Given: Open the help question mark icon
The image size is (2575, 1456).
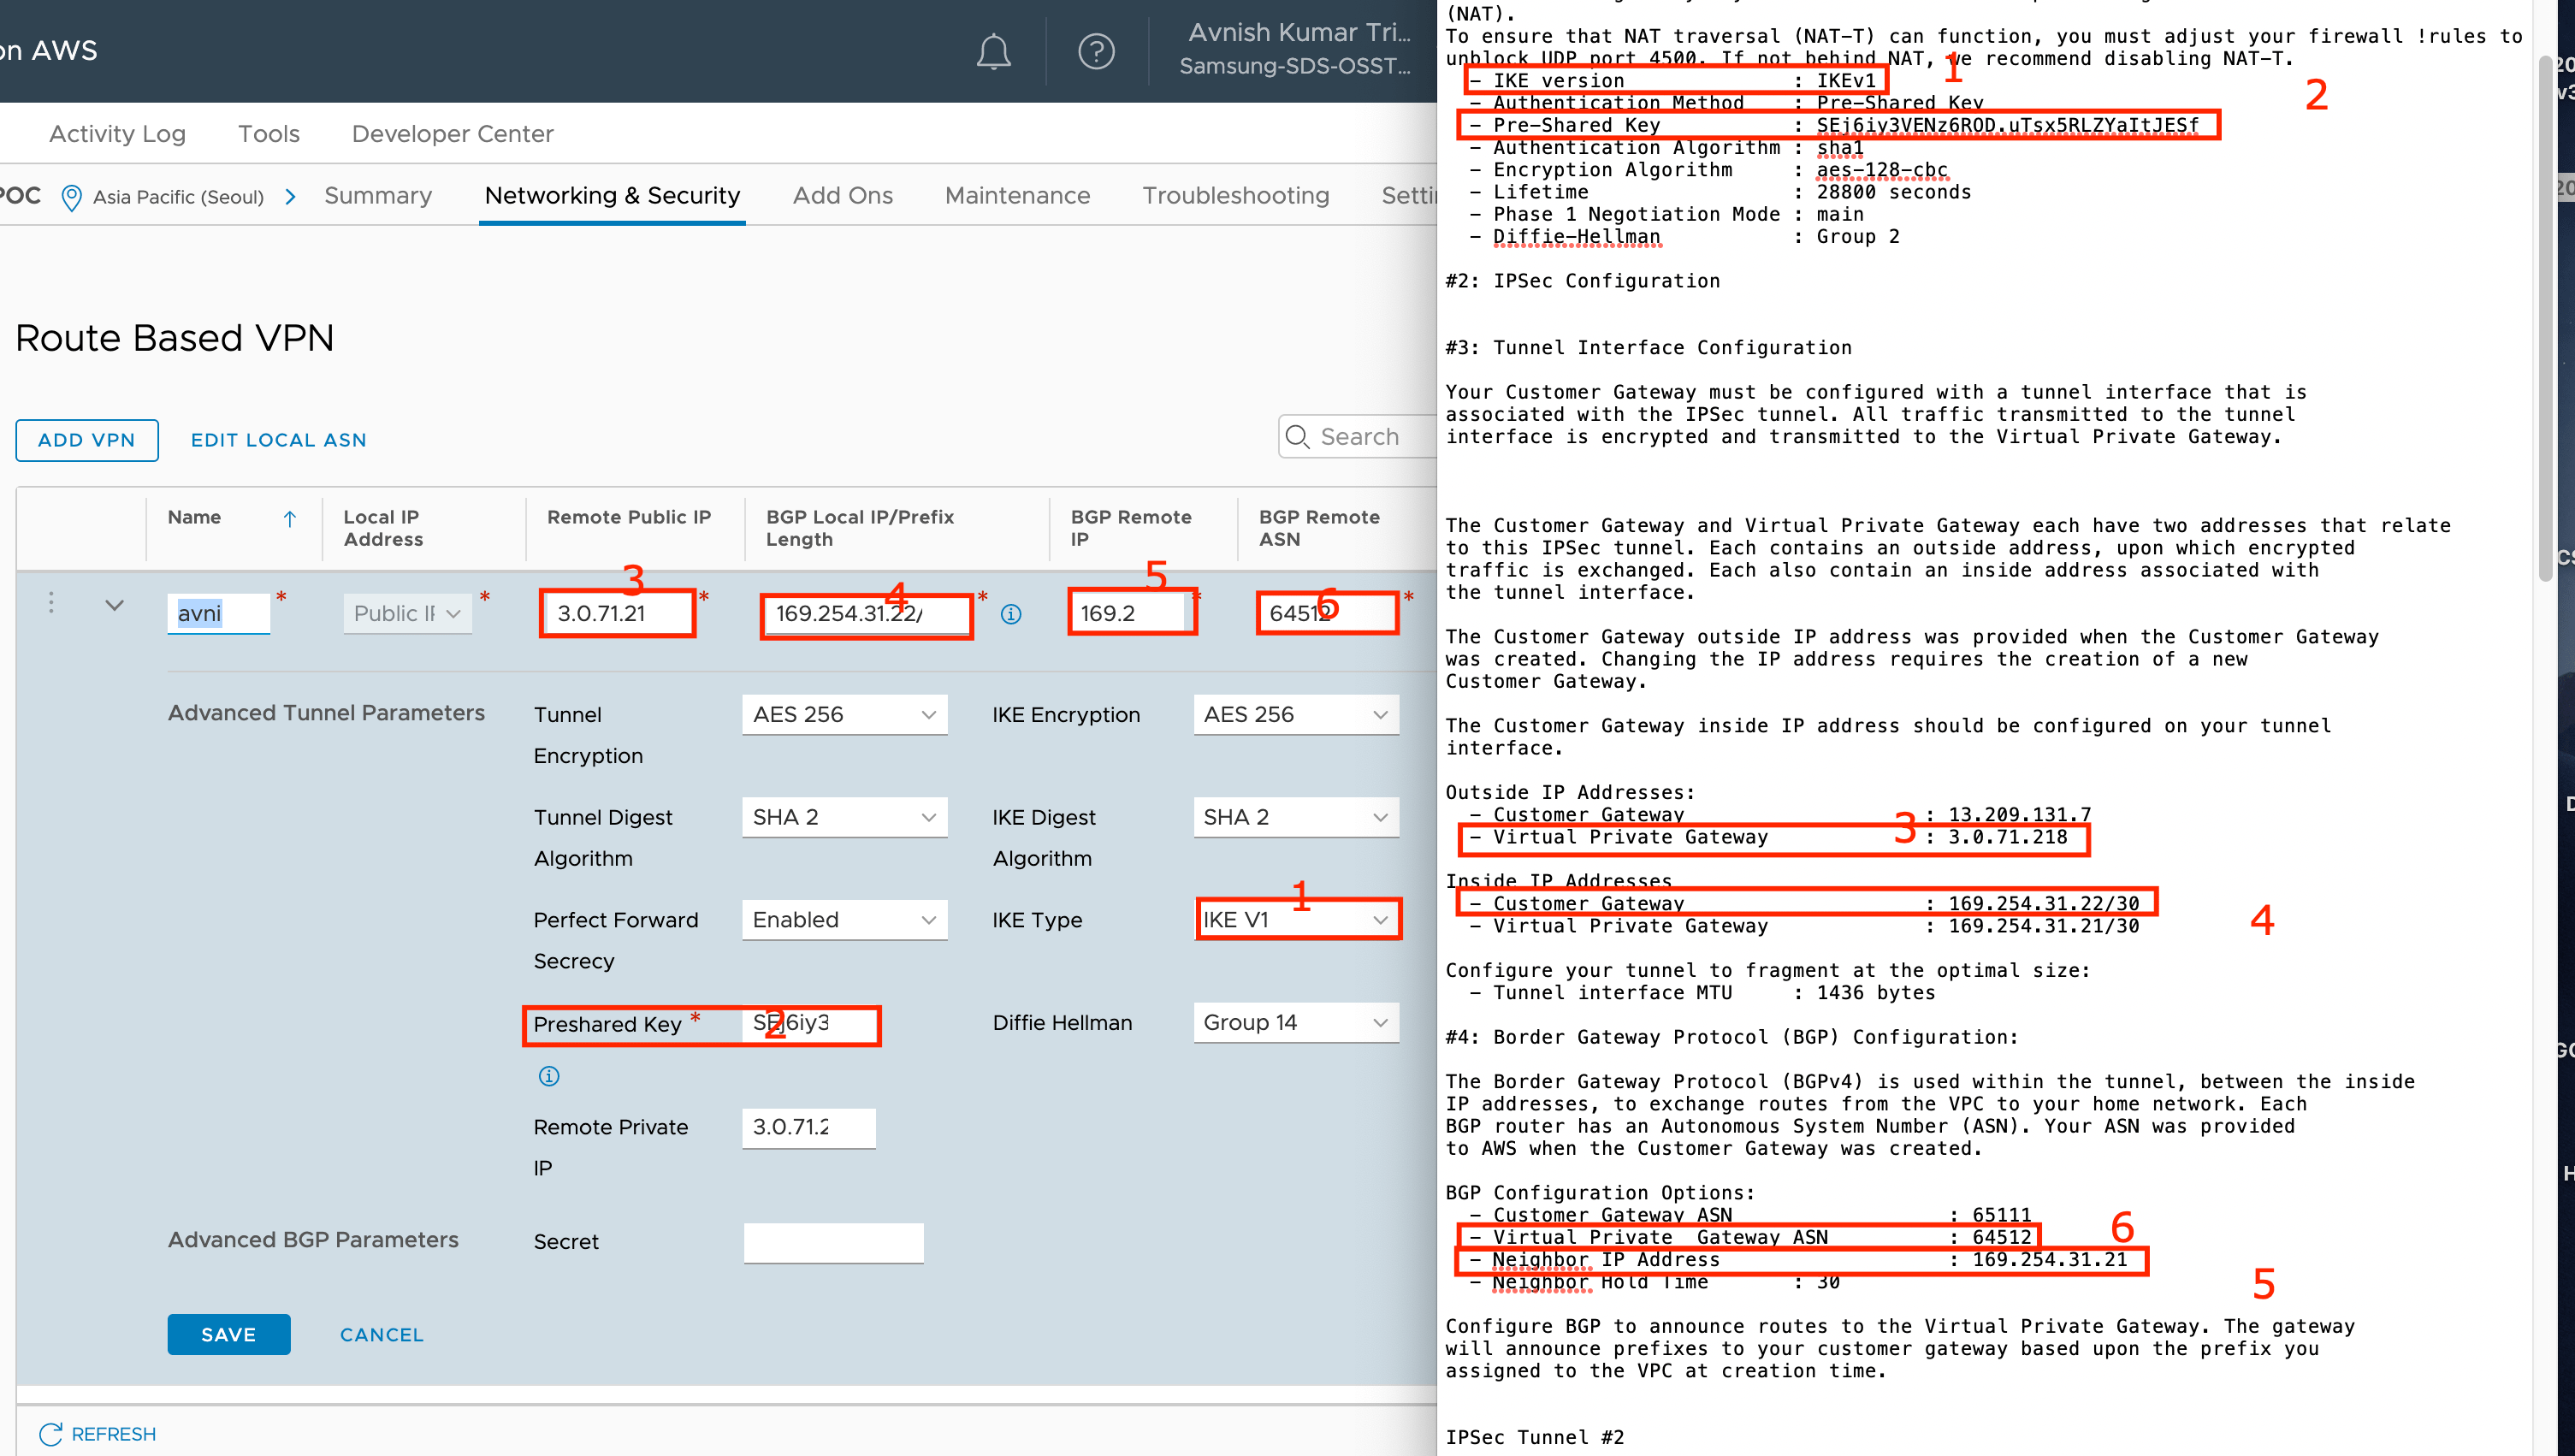Looking at the screenshot, I should pos(1096,51).
